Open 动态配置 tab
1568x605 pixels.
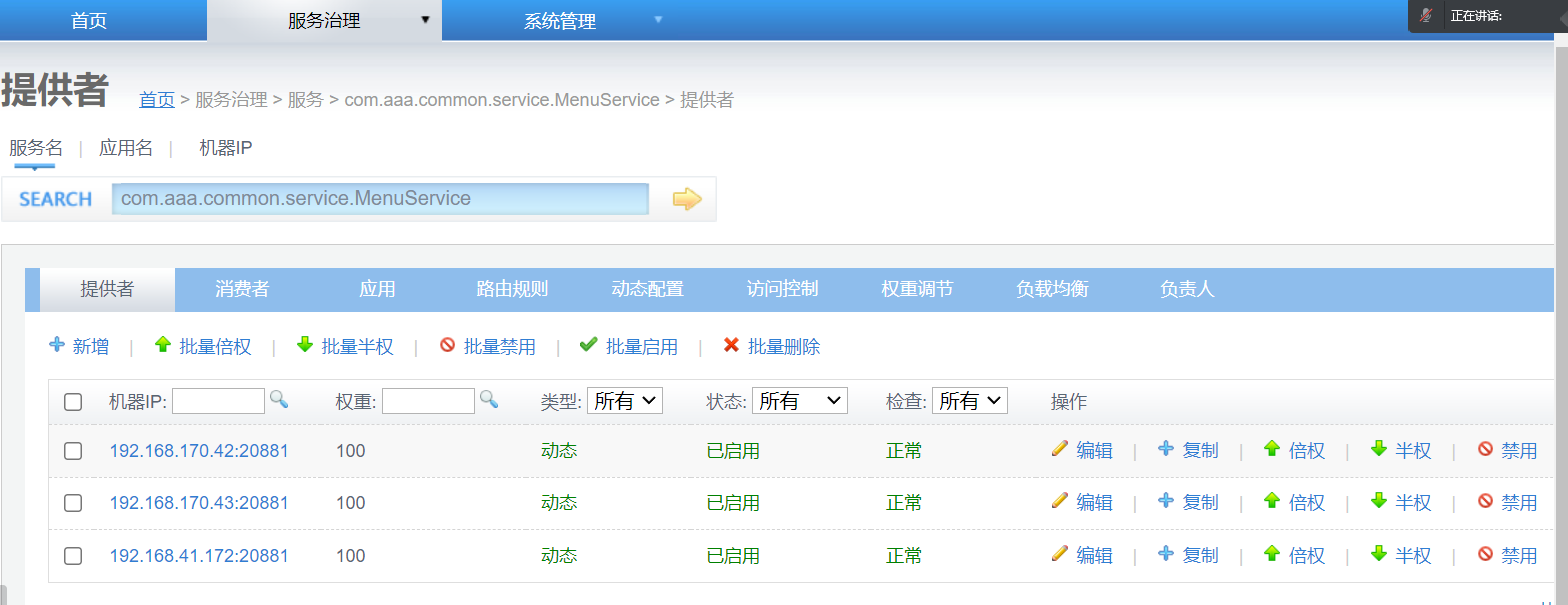647,289
